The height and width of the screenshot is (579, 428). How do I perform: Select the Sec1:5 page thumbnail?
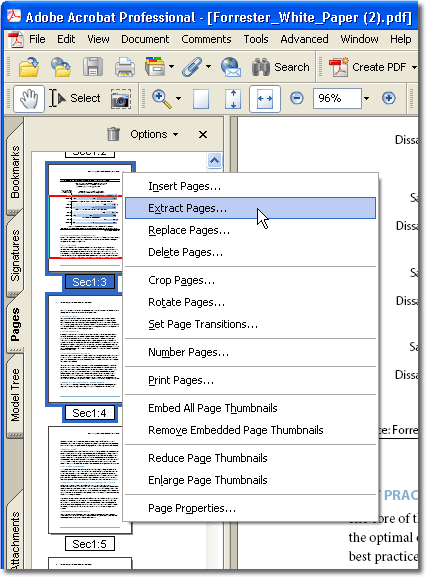click(x=86, y=480)
